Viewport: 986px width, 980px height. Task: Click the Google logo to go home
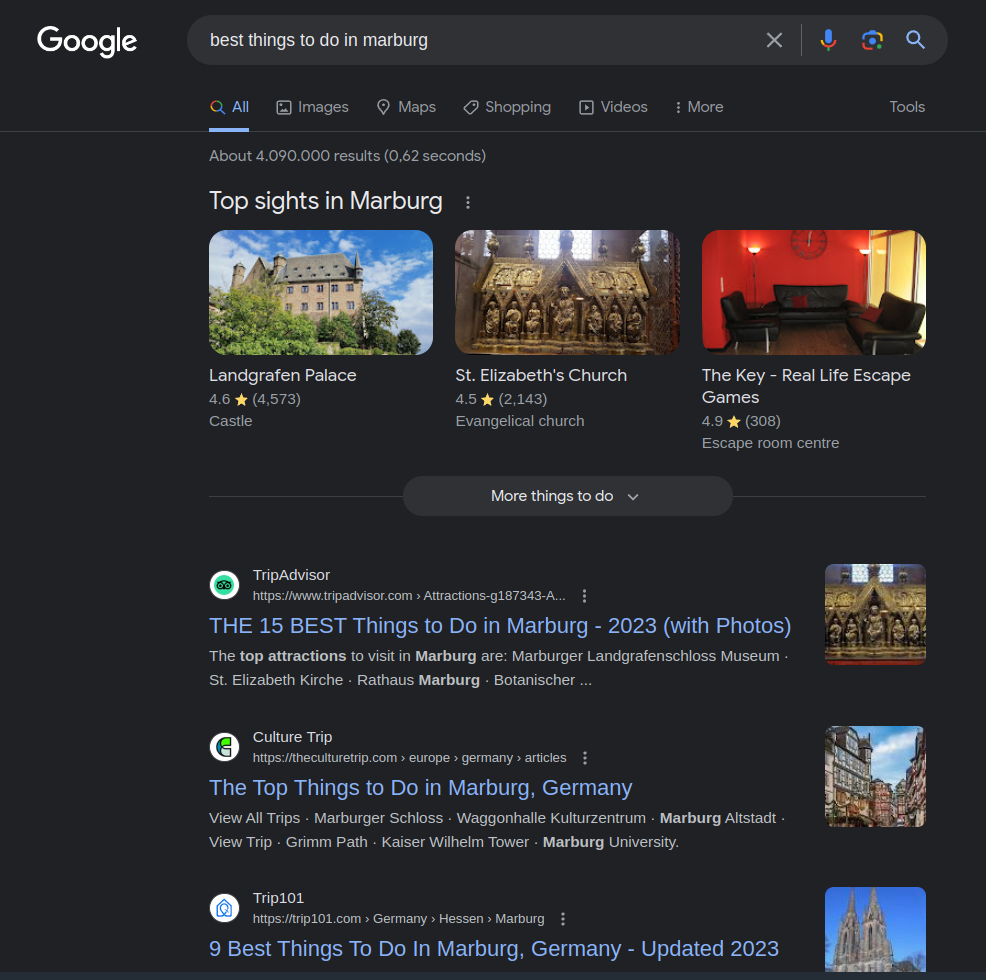[x=87, y=41]
